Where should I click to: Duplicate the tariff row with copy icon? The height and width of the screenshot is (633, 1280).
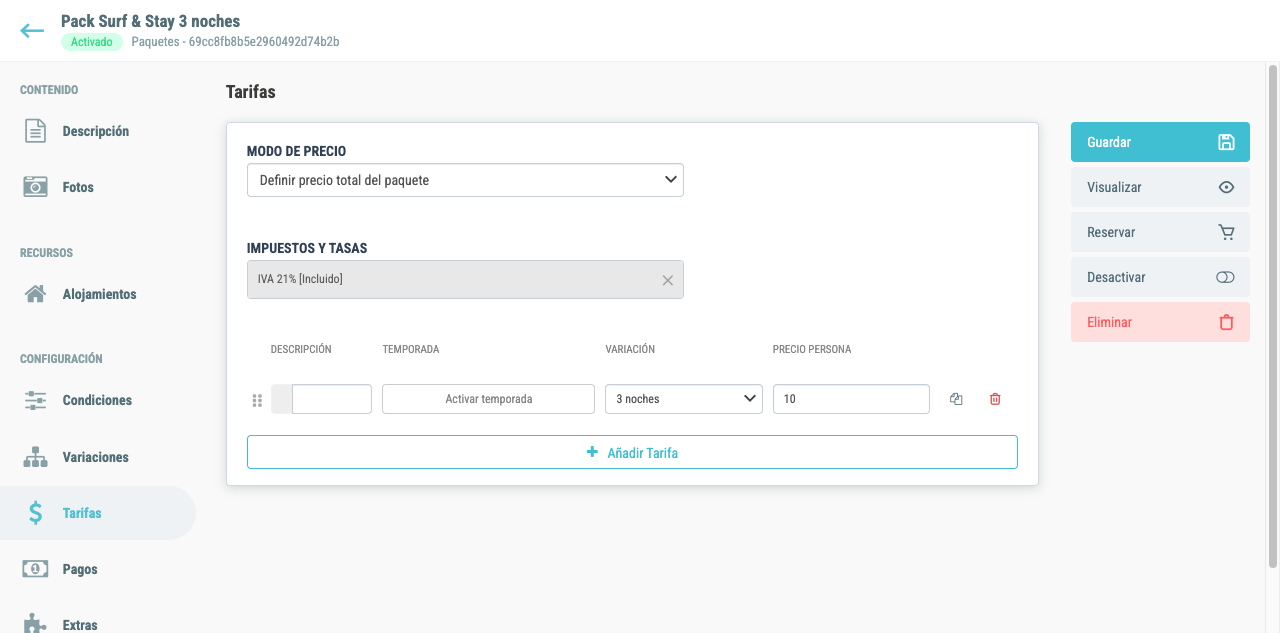[956, 399]
